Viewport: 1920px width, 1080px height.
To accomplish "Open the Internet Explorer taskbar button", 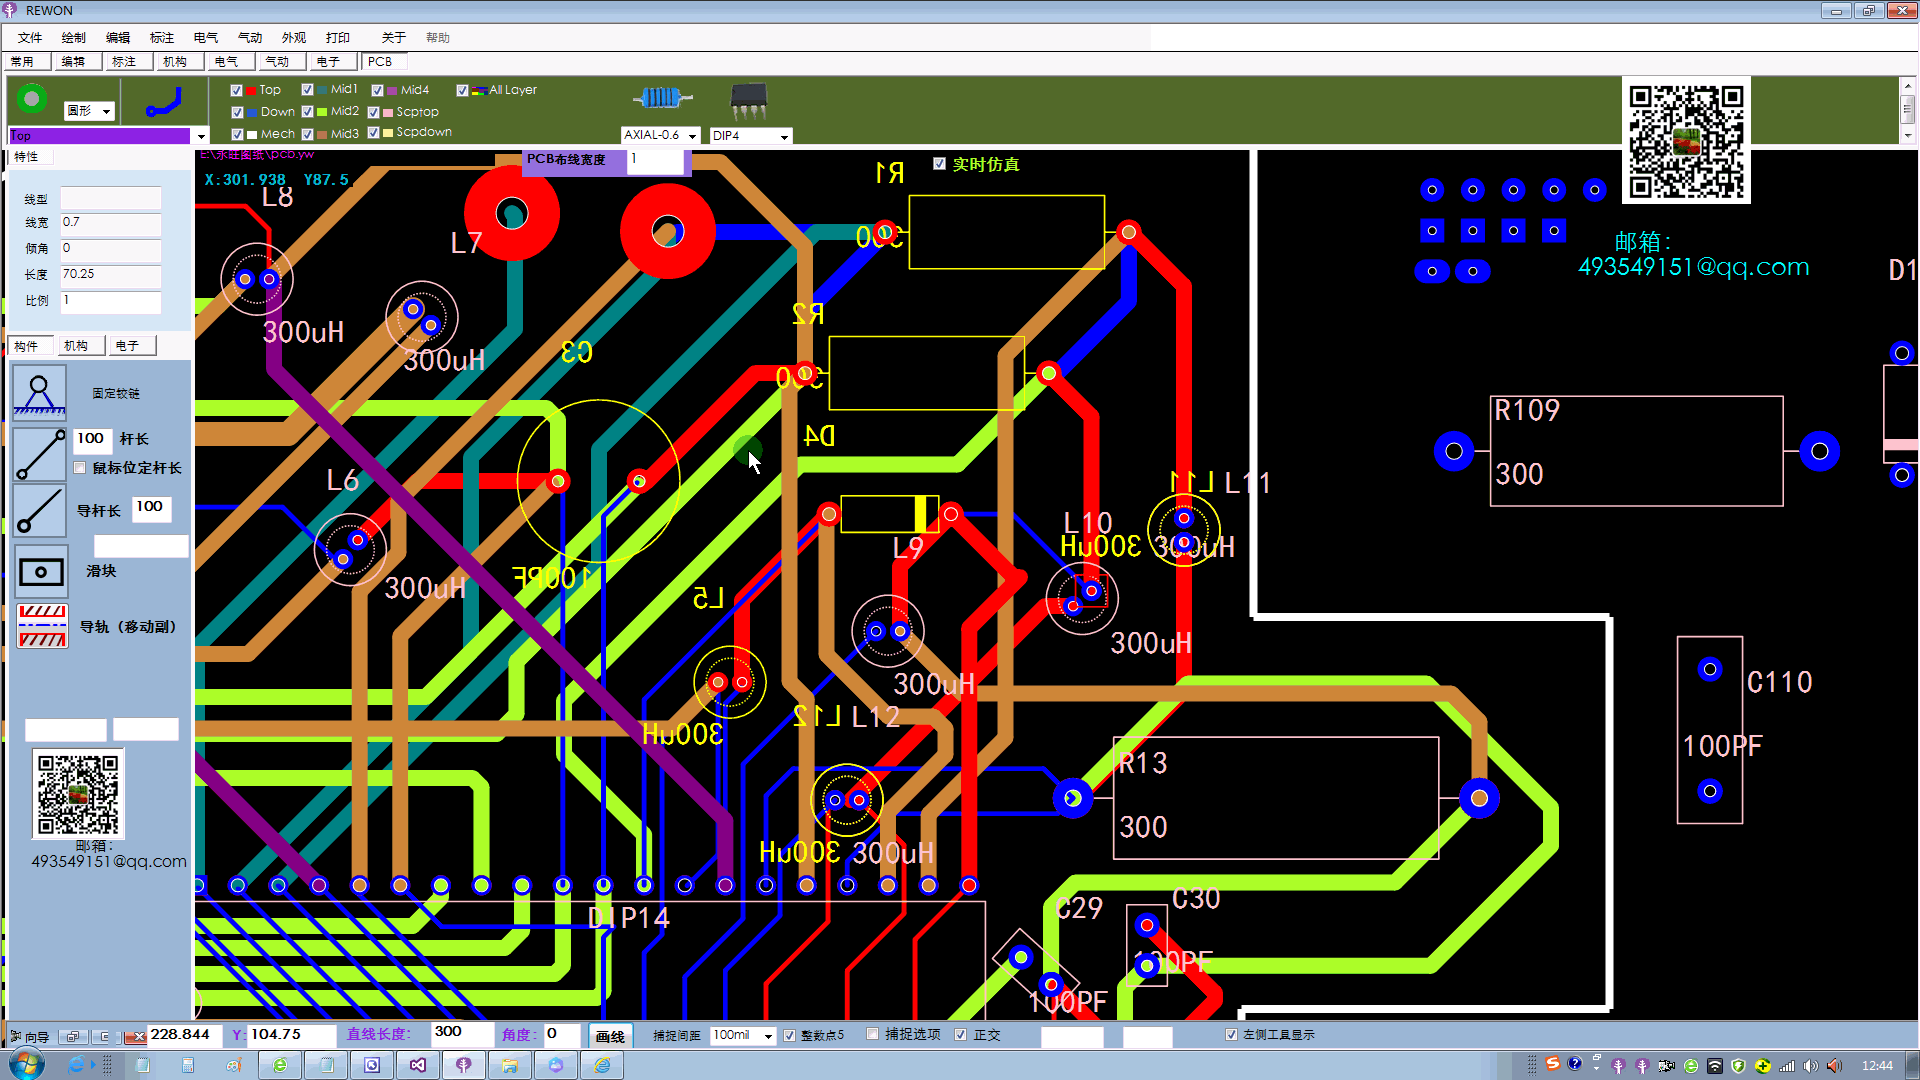I will [602, 1065].
